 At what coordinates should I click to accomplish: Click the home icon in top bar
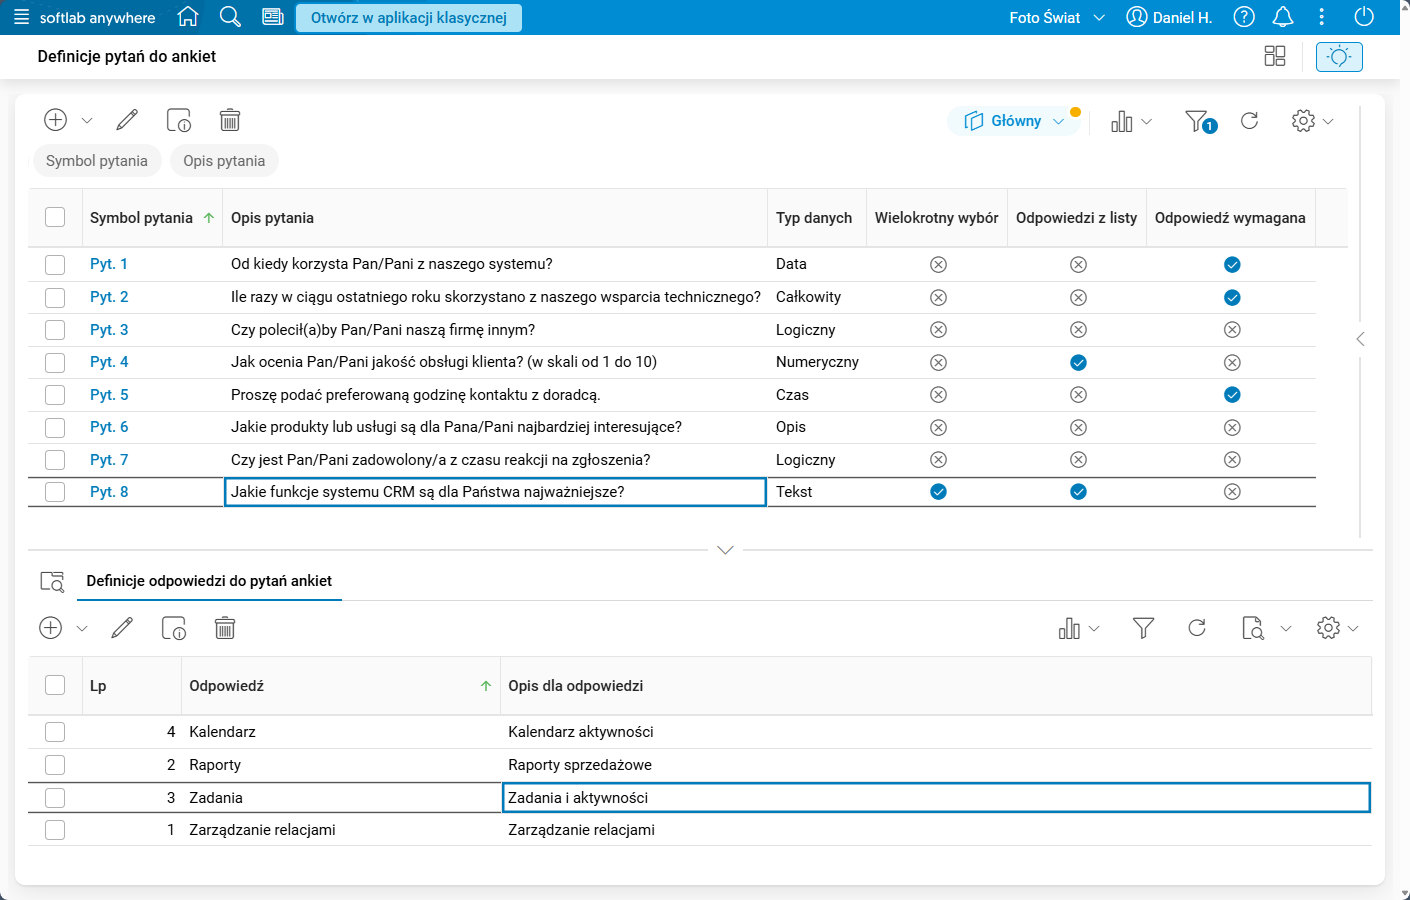click(x=187, y=17)
